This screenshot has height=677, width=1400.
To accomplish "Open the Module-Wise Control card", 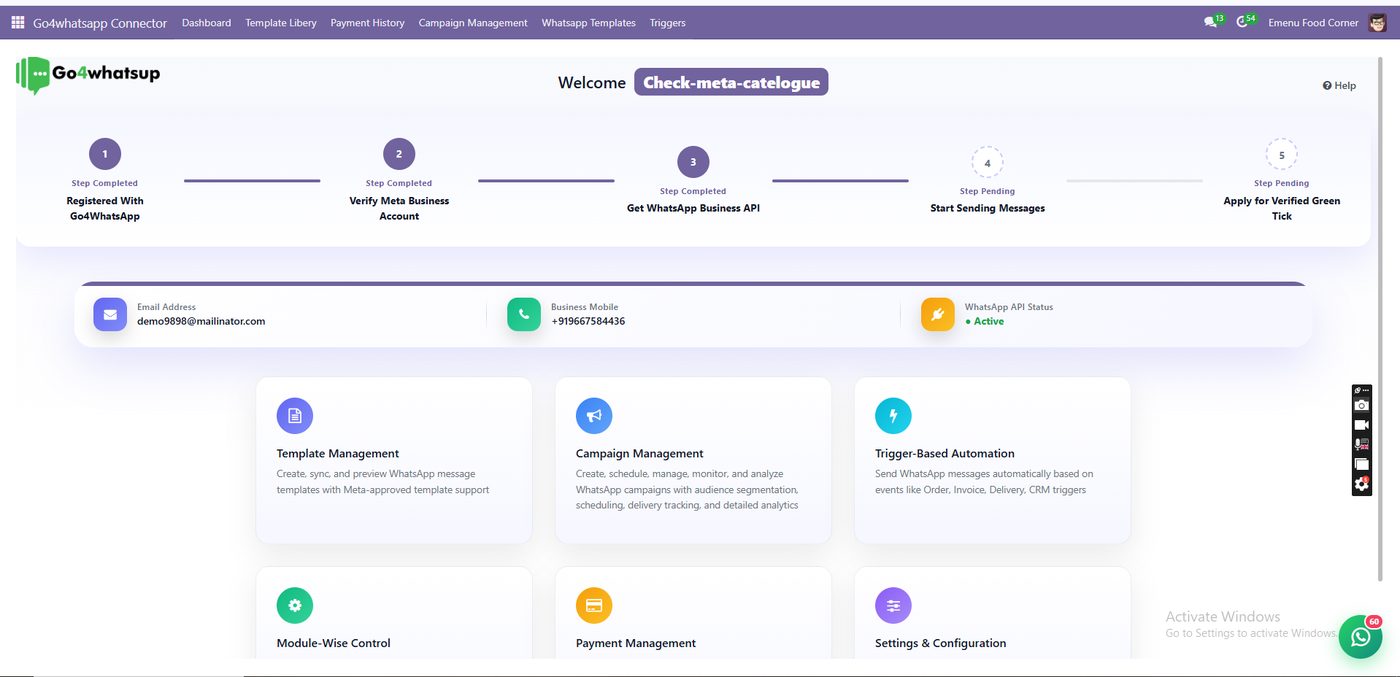I will pos(394,613).
